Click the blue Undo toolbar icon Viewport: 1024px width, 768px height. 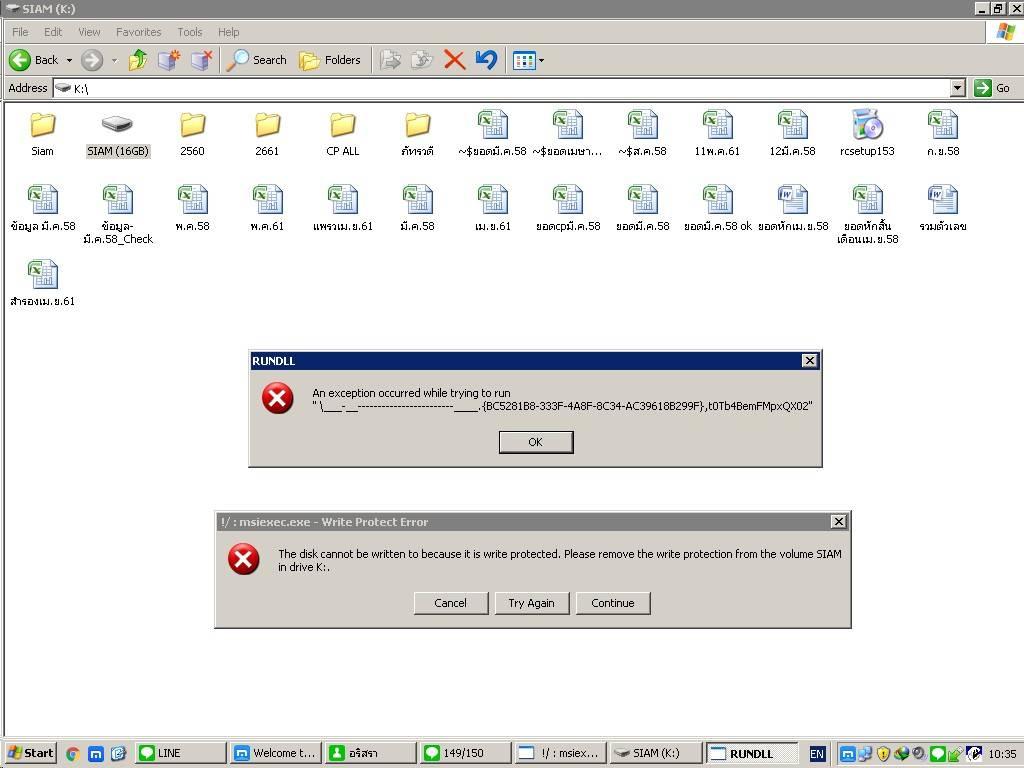(487, 60)
